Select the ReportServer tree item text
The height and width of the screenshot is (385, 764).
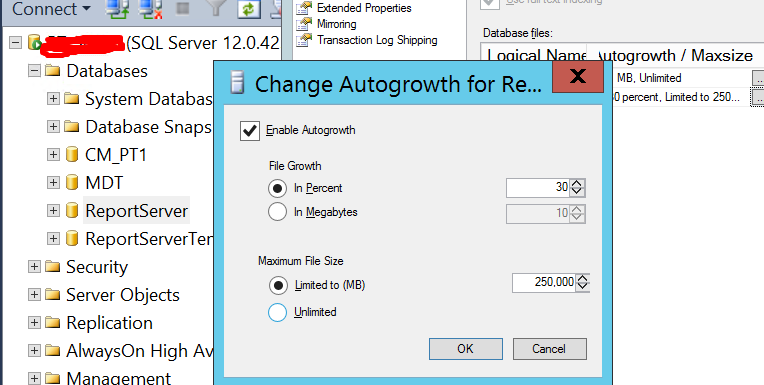coord(136,211)
